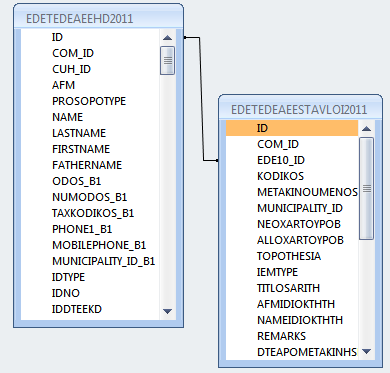Click scroll-down arrow in EDETEDEAEEHD2011 table
Screen dimensions: 390x373
point(167,311)
